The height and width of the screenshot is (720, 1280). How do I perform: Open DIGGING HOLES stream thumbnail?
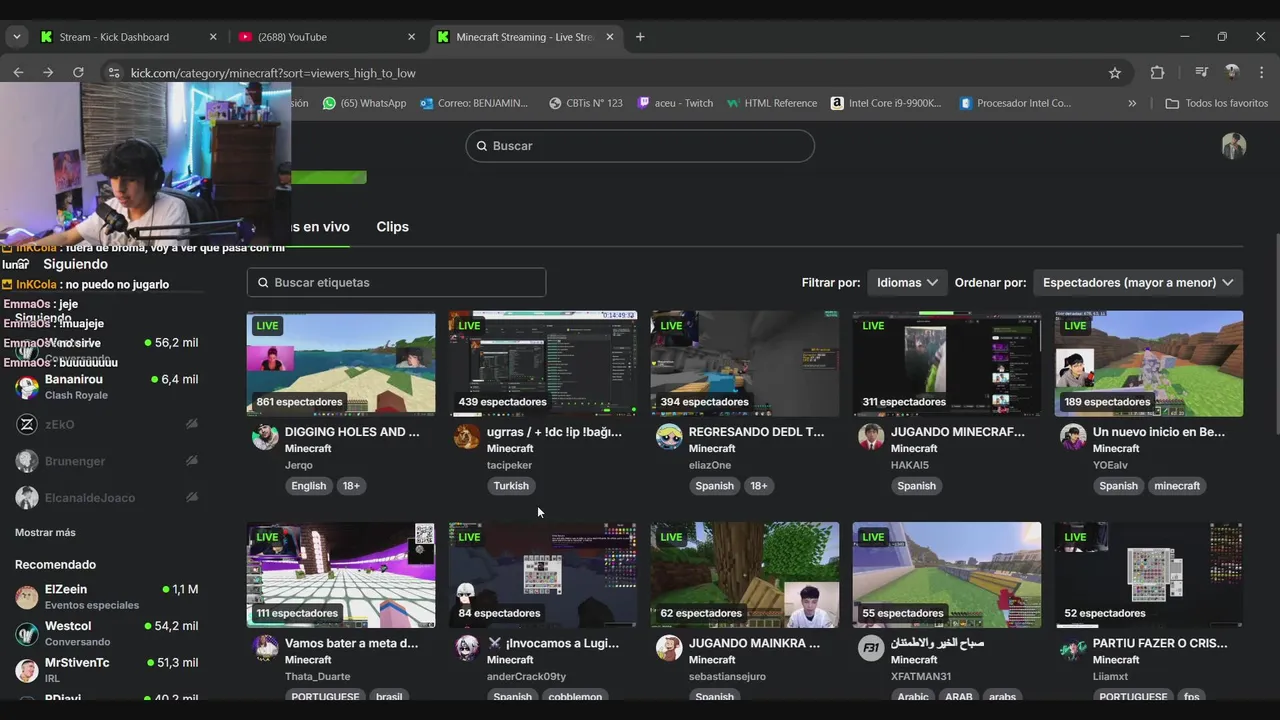point(341,364)
